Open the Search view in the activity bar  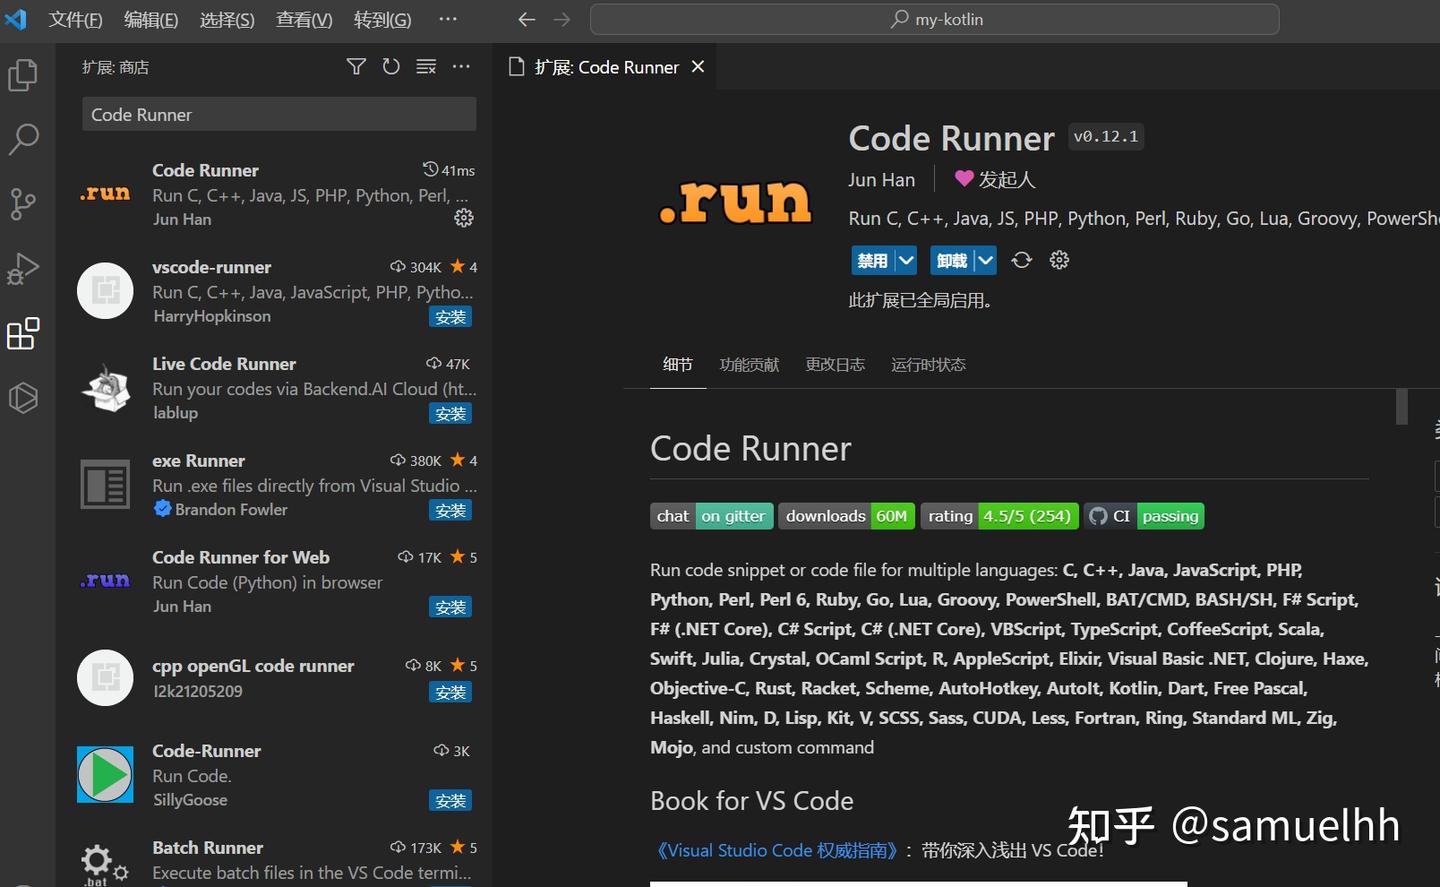(x=22, y=139)
